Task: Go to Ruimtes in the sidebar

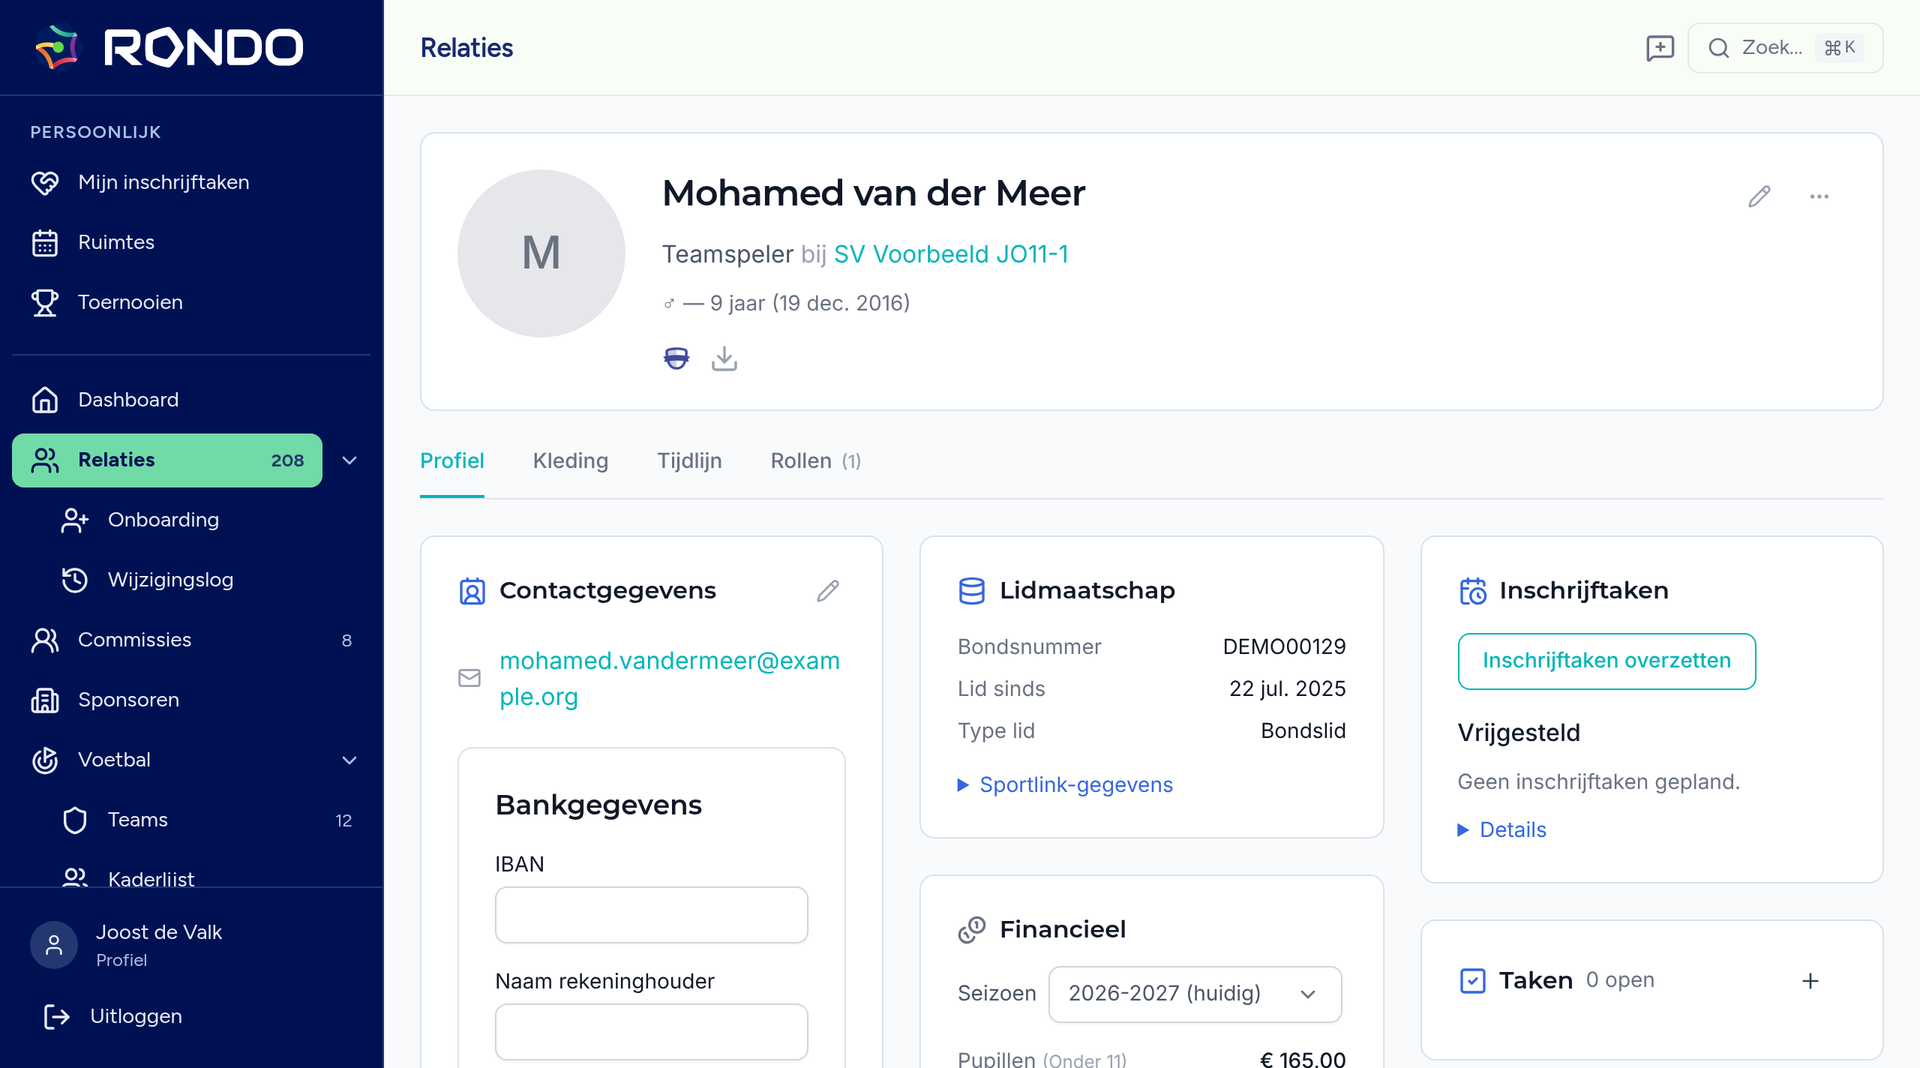Action: (191, 242)
